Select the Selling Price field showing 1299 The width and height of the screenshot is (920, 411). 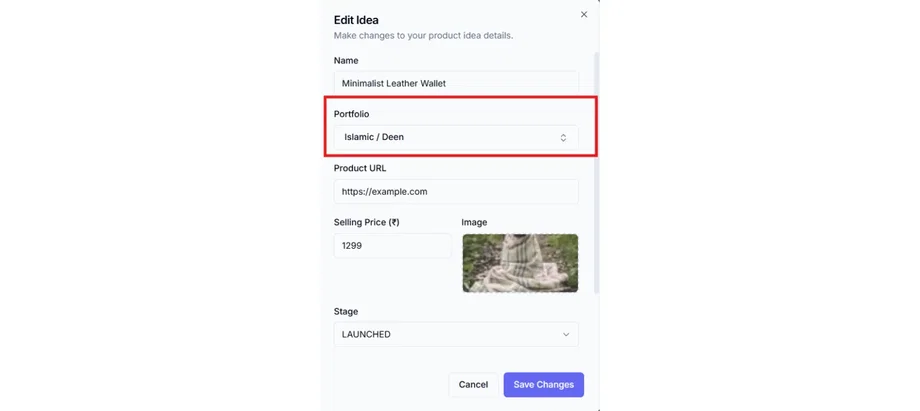392,245
